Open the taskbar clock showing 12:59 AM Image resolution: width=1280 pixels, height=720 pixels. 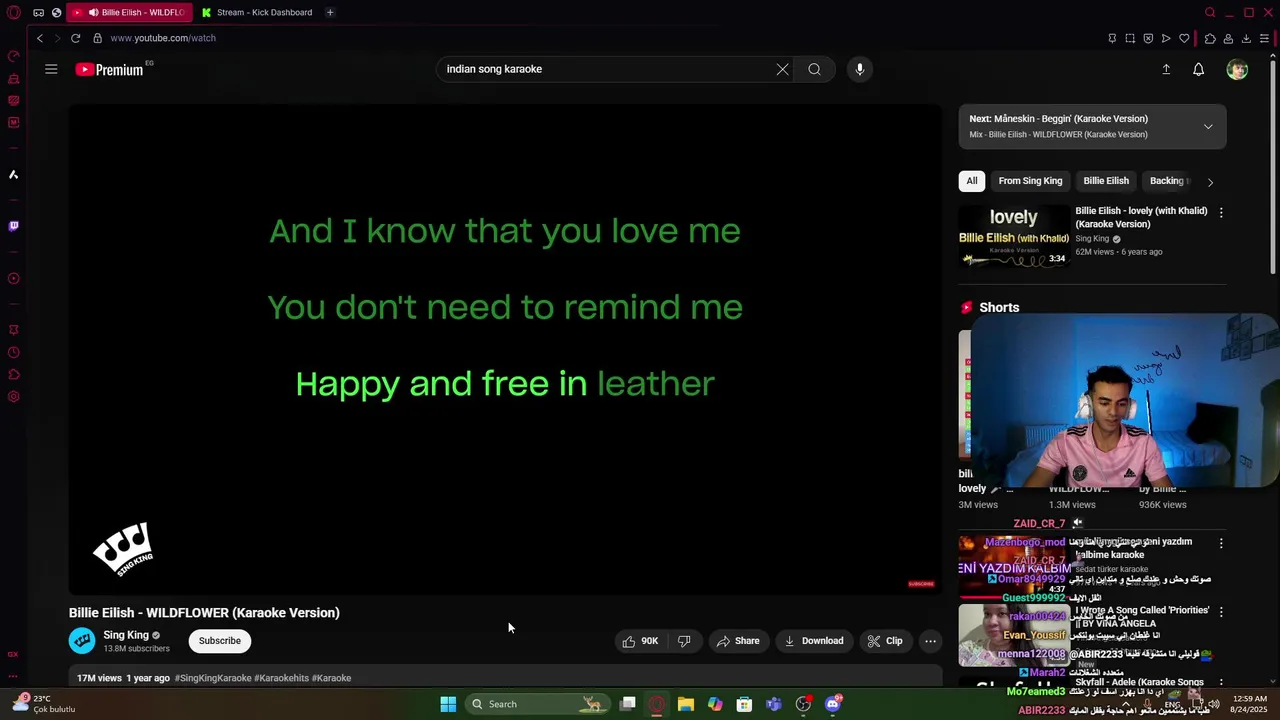pos(1250,704)
